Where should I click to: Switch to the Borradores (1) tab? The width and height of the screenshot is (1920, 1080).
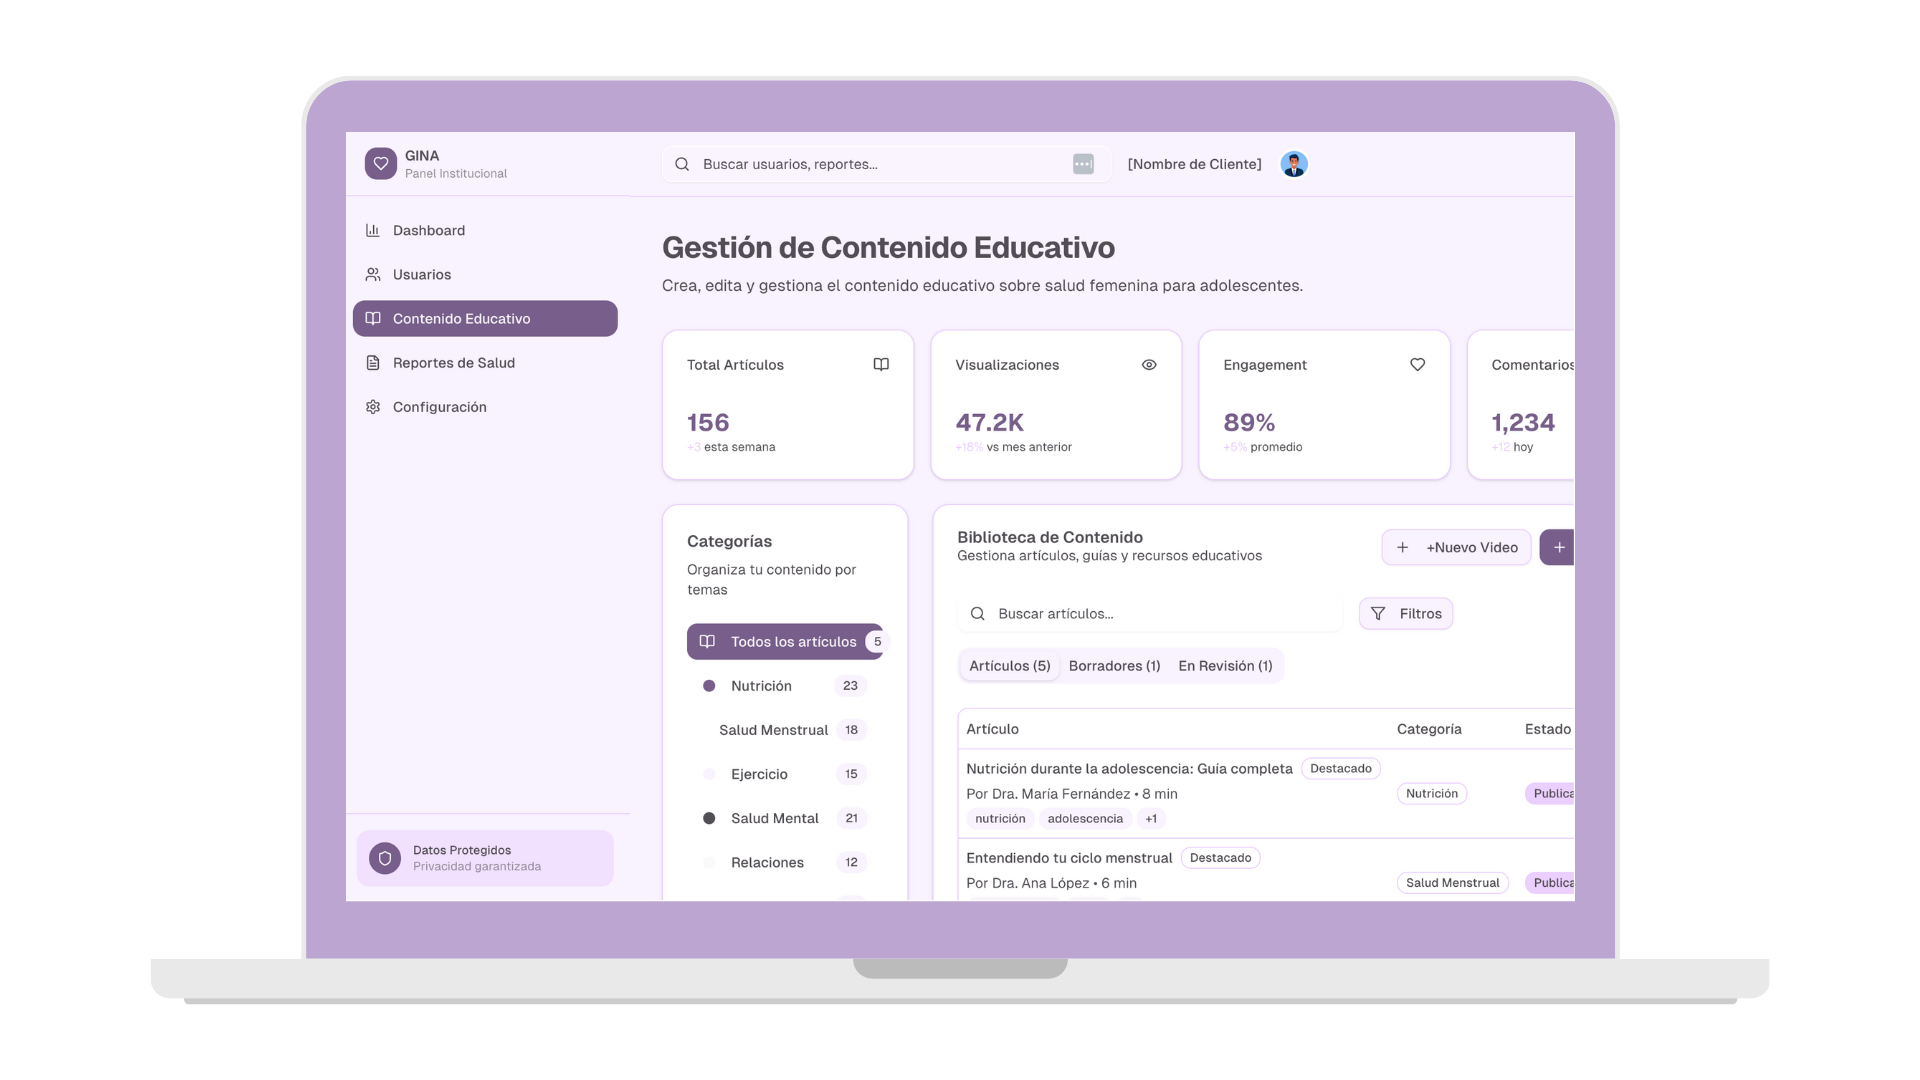click(x=1114, y=666)
